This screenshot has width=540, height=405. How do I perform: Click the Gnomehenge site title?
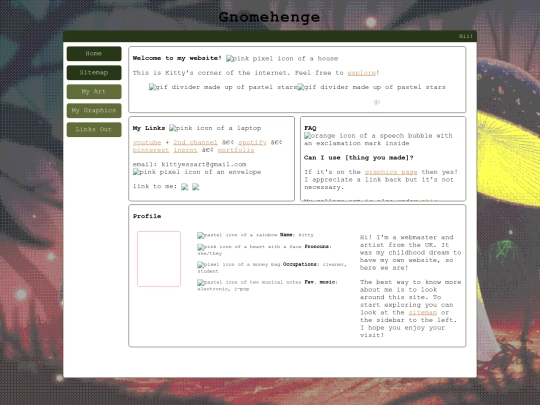(269, 17)
